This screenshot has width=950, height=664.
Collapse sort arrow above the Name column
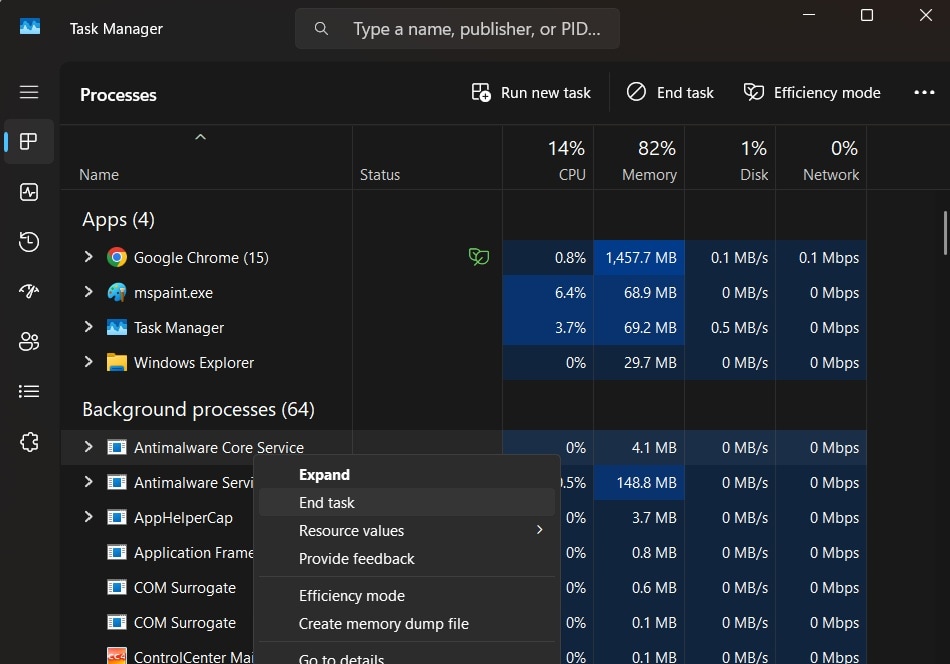201,138
